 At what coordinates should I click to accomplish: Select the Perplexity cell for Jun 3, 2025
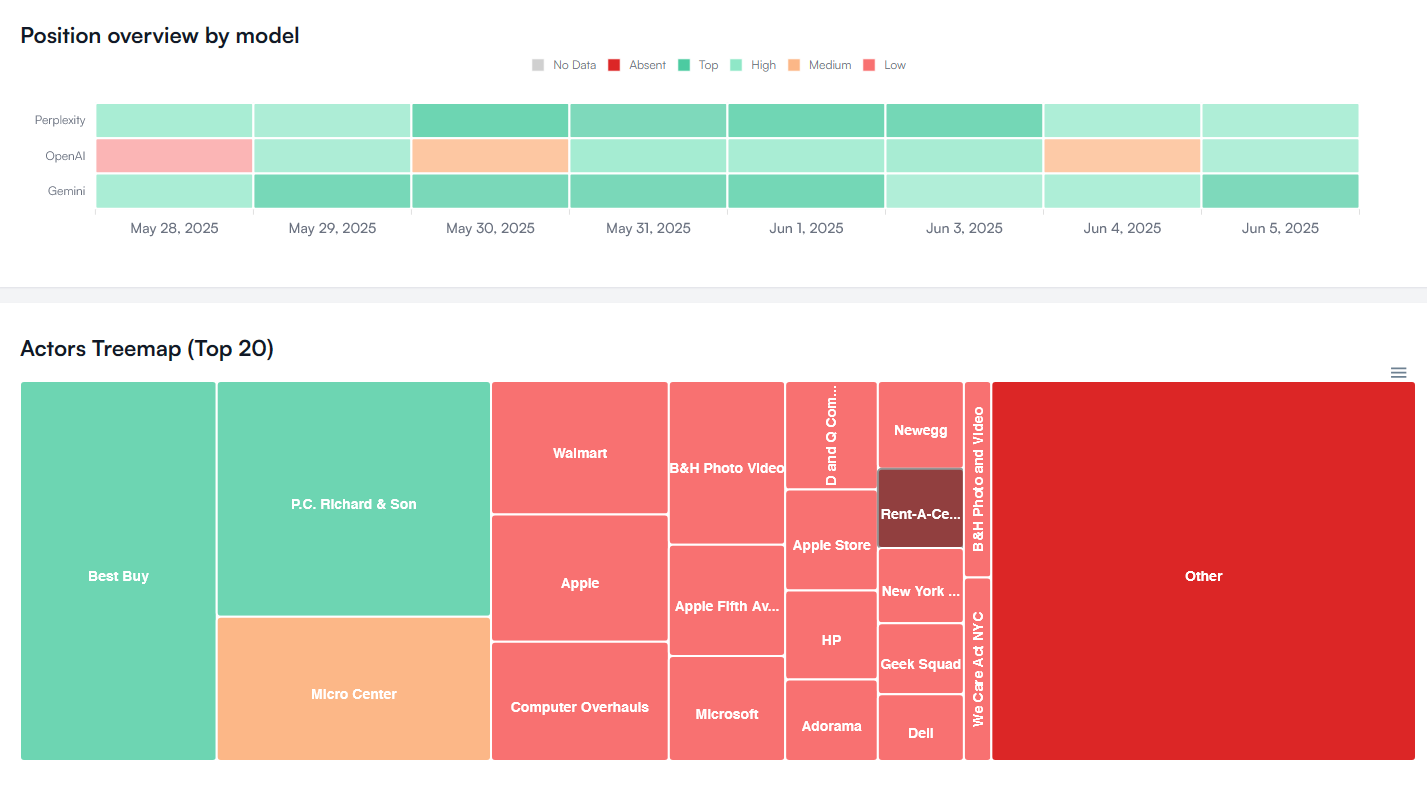(x=964, y=120)
